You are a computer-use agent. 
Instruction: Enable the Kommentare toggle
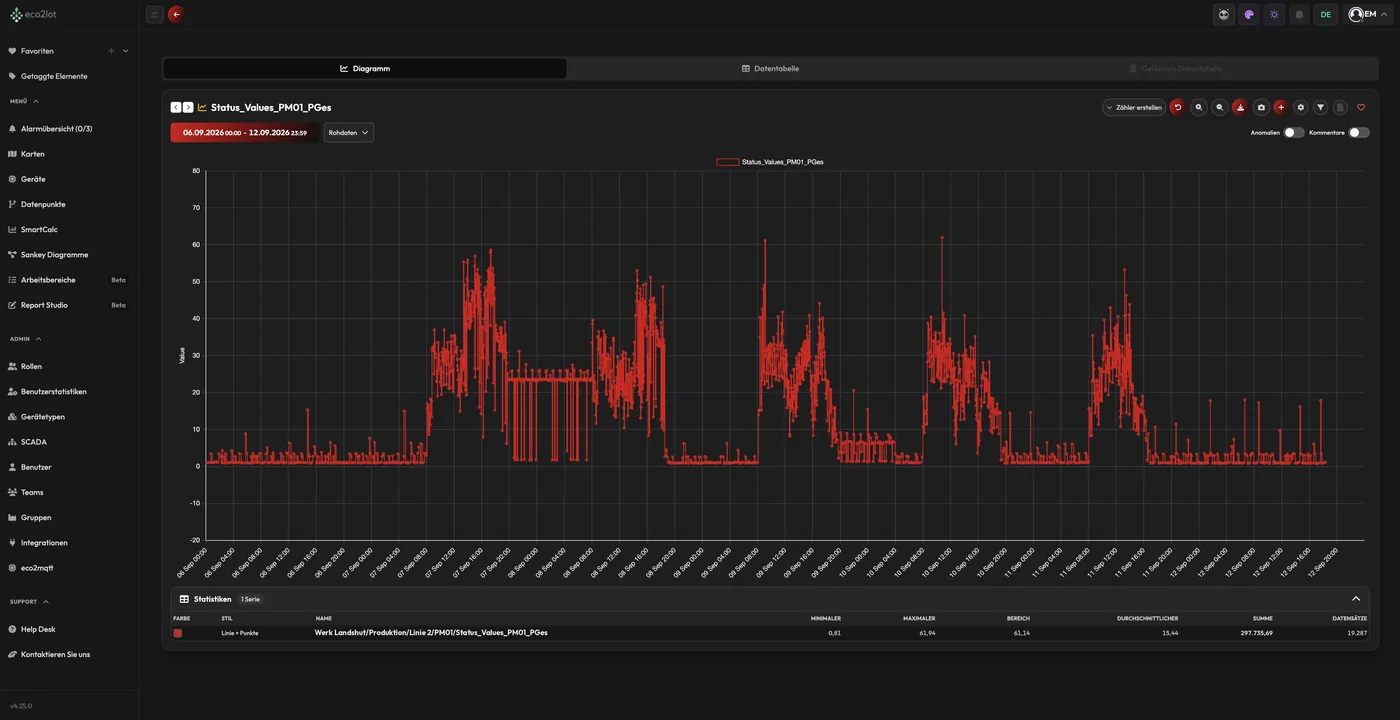click(1358, 132)
